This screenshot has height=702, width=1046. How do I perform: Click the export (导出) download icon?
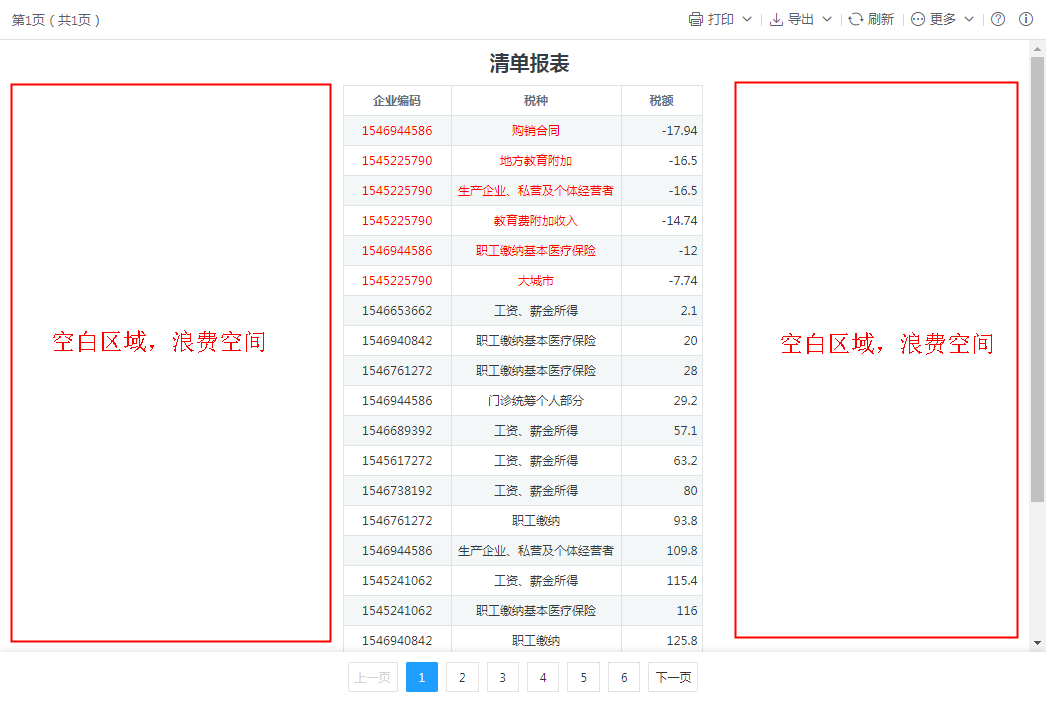(776, 20)
